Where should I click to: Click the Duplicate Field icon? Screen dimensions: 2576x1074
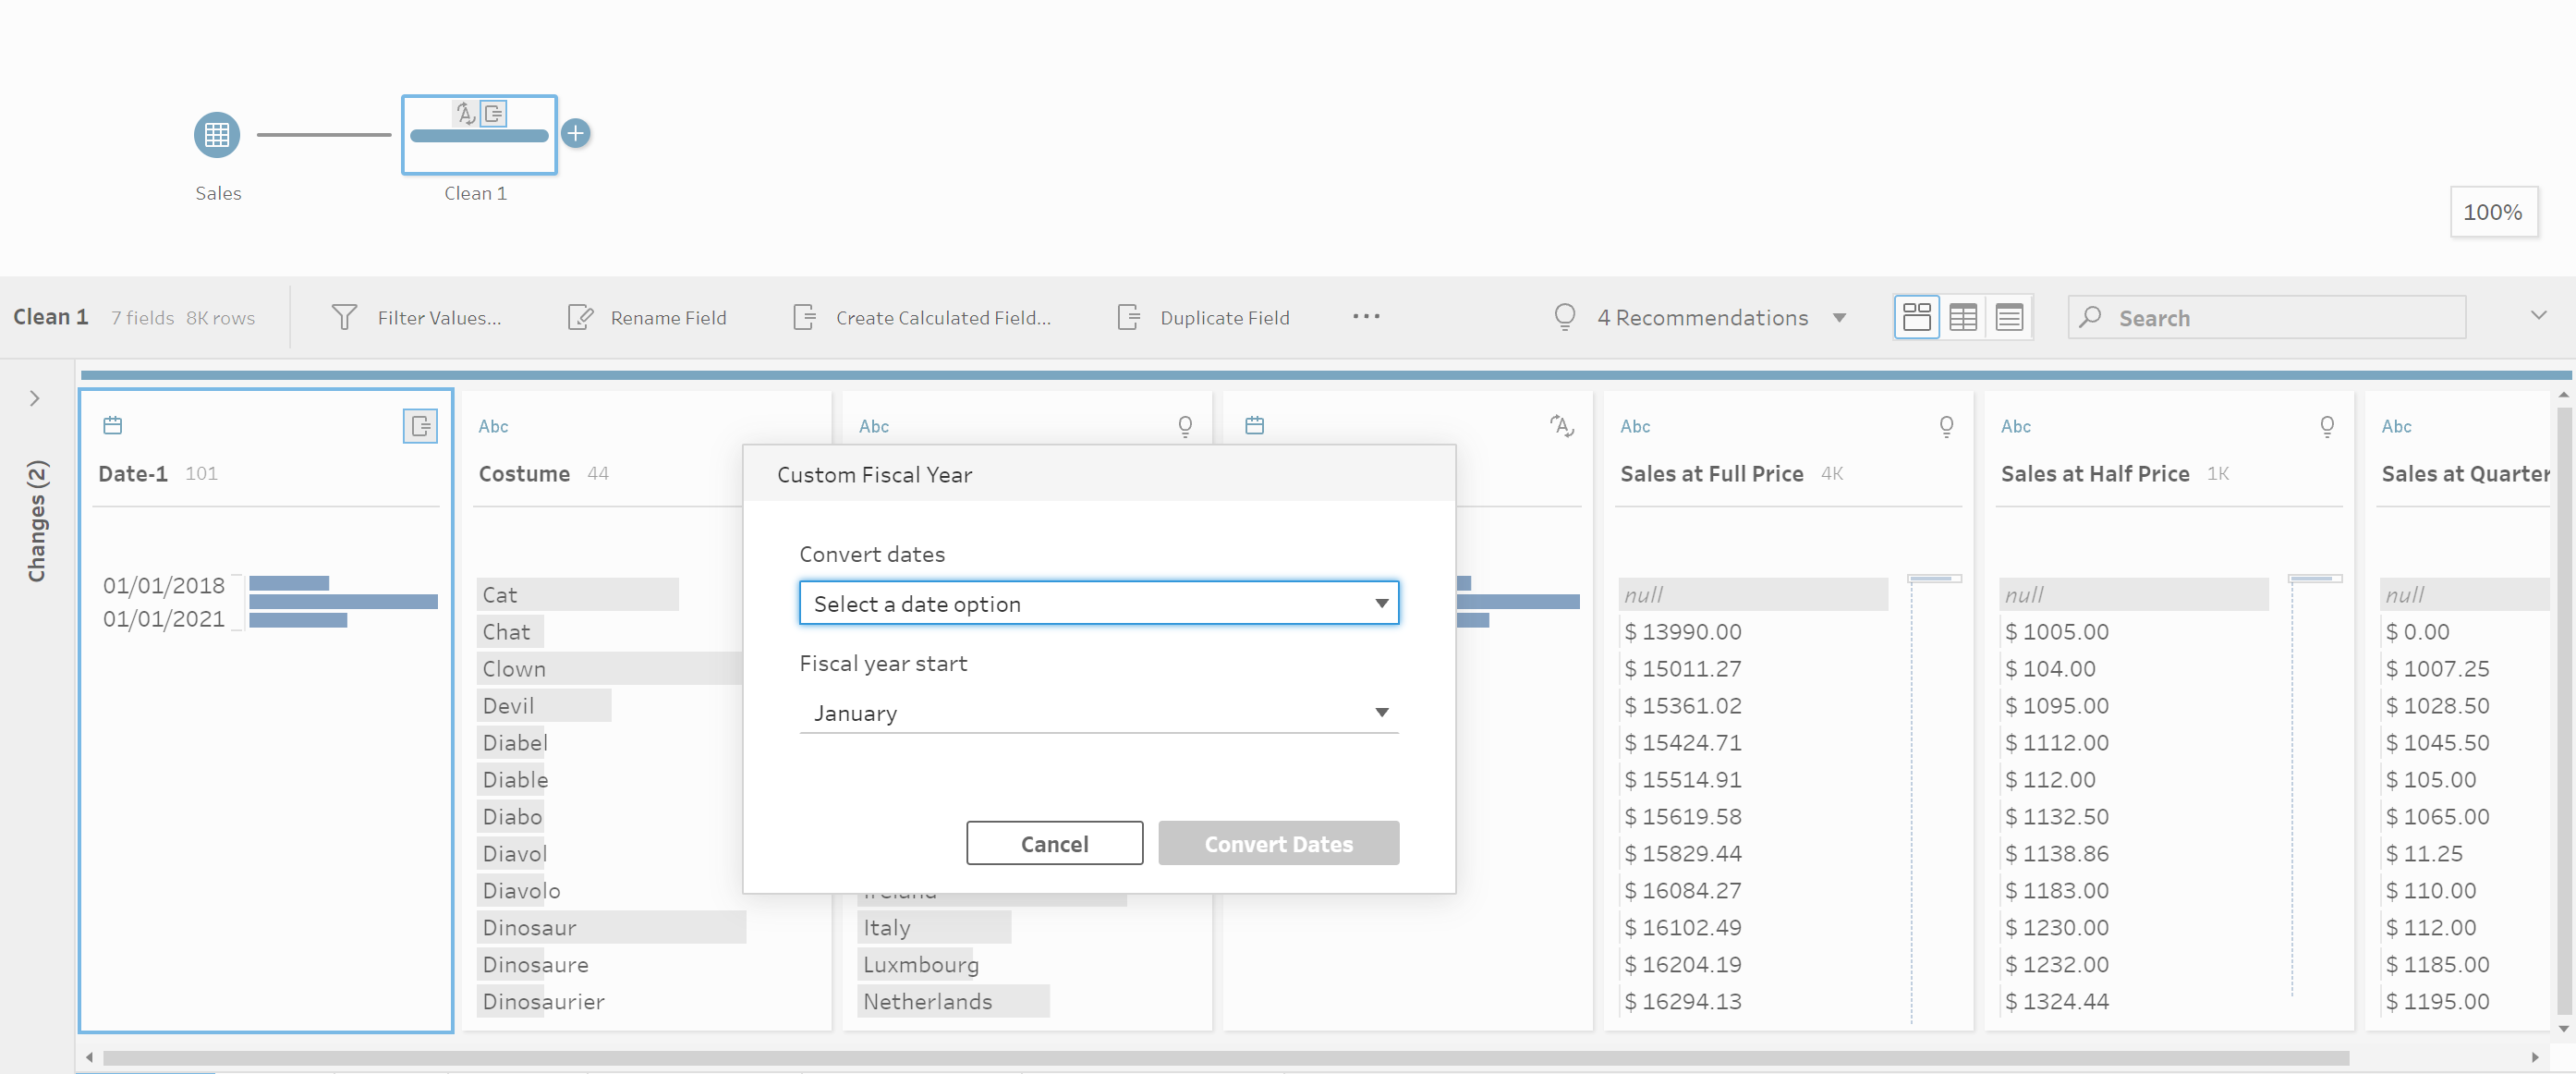pyautogui.click(x=1128, y=318)
